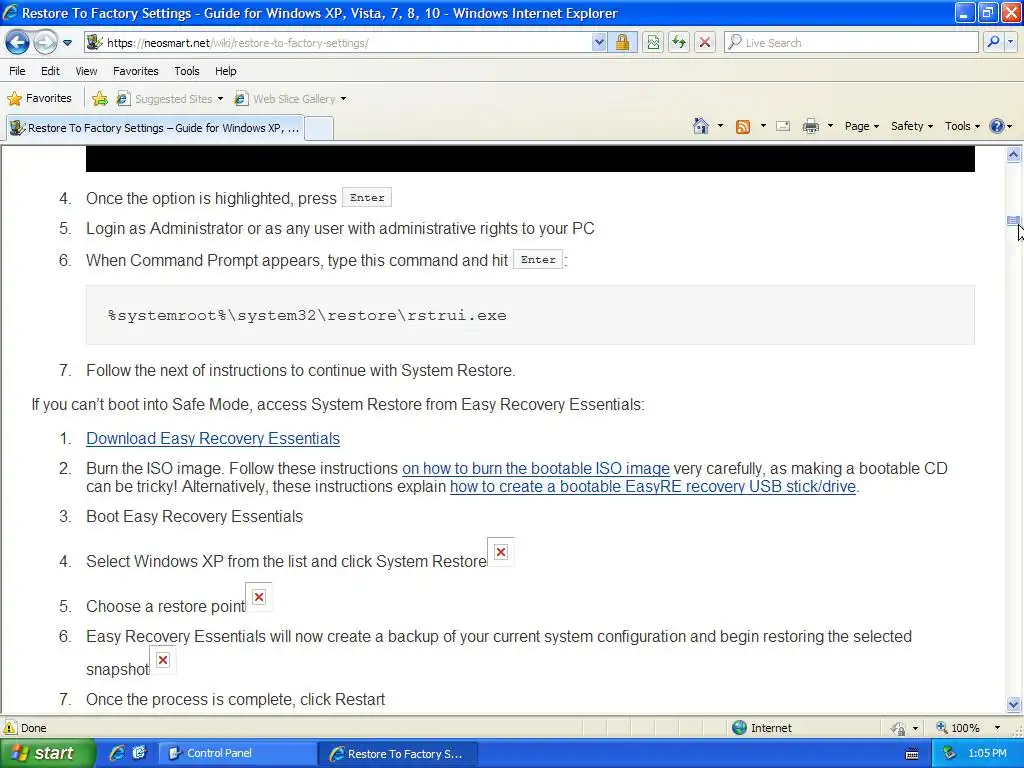Click the keyboard icon in system tray
The height and width of the screenshot is (768, 1024).
tap(912, 754)
